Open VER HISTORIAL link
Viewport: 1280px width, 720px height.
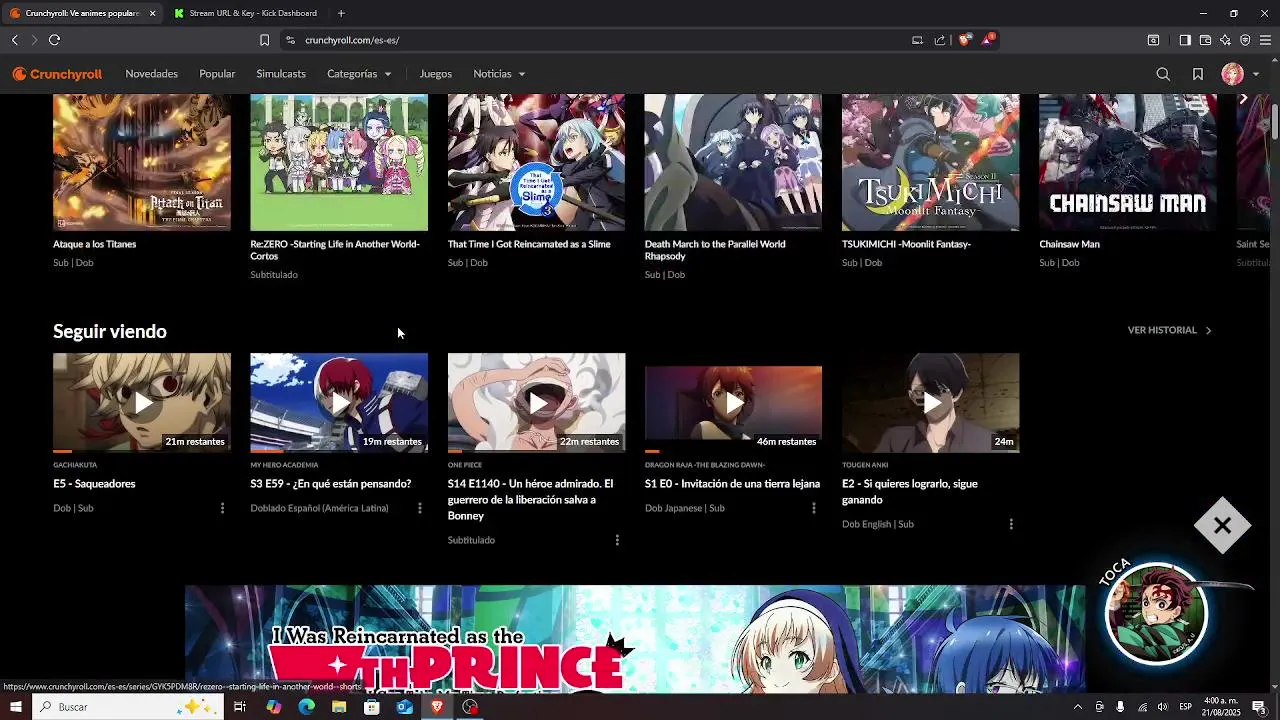[1169, 330]
